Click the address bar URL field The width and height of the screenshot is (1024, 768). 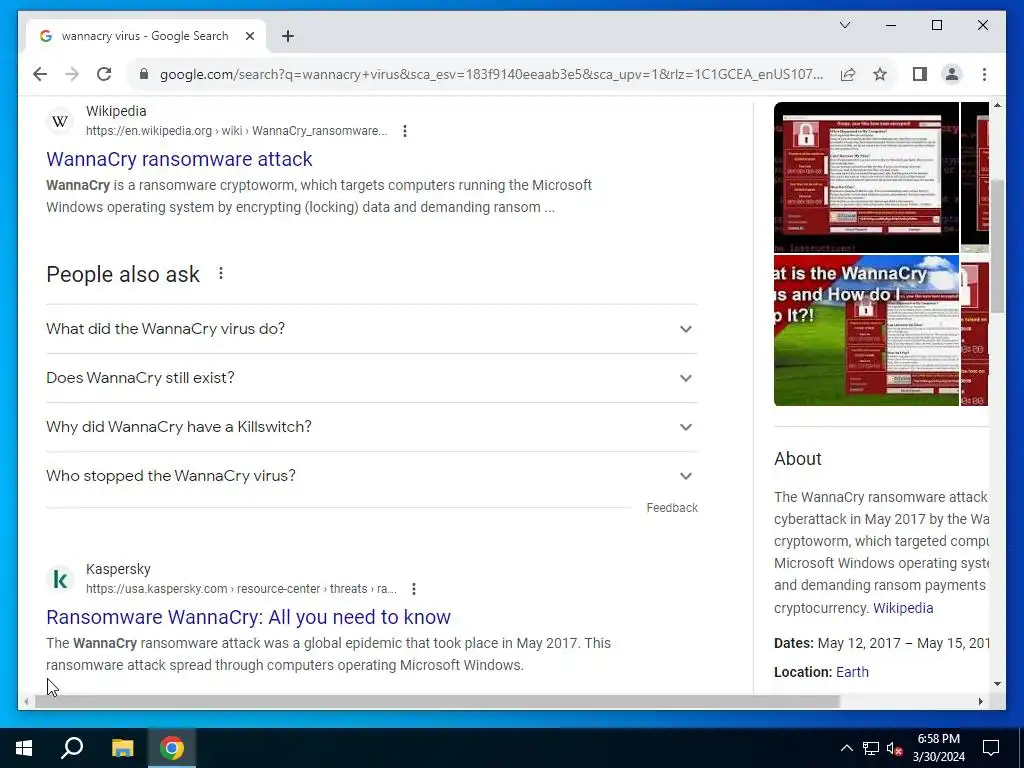[491, 74]
